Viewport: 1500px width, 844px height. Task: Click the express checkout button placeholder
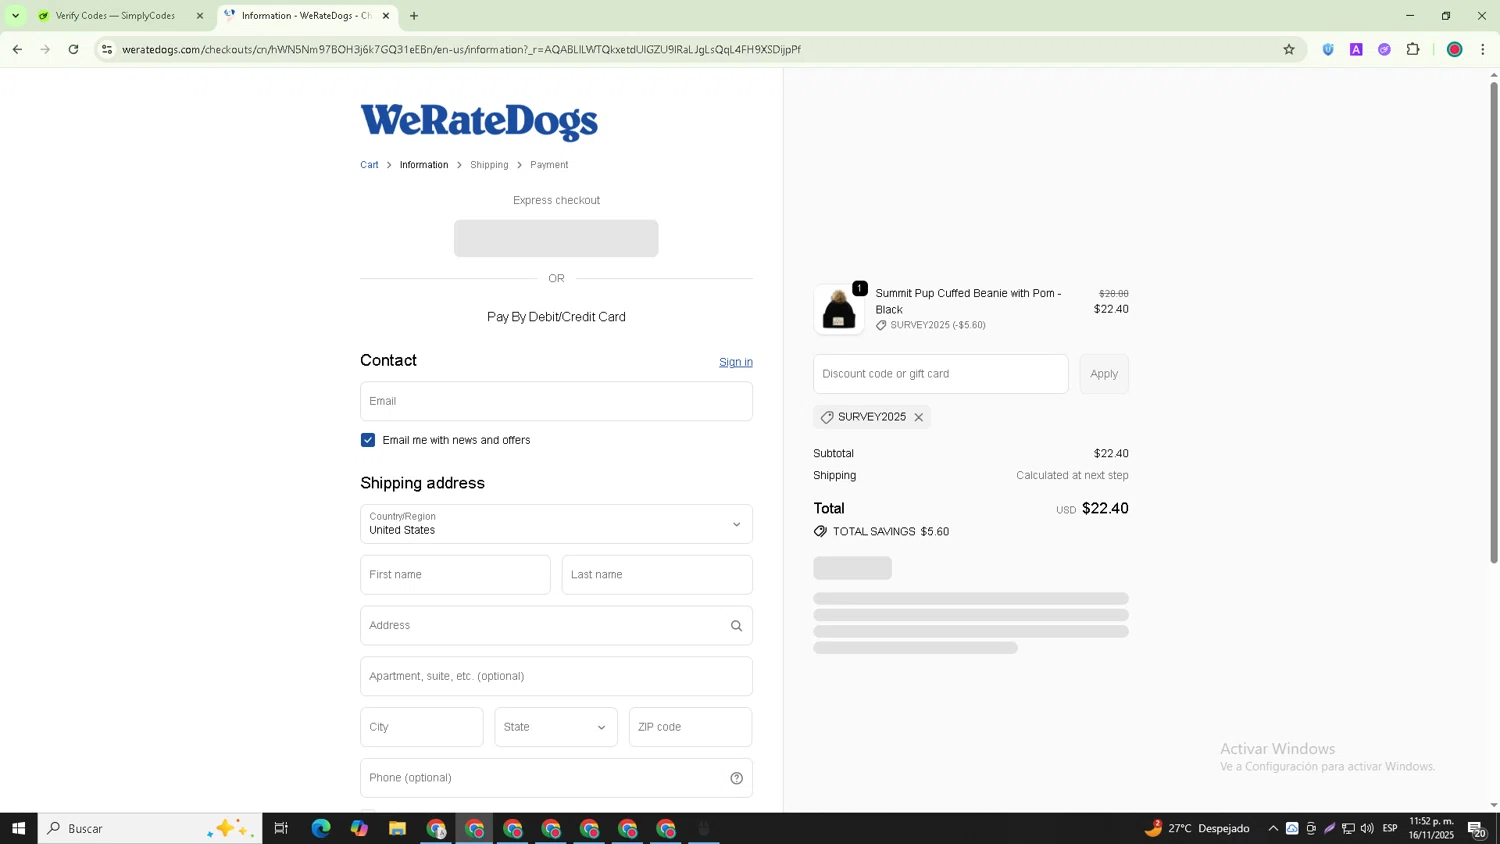point(556,238)
